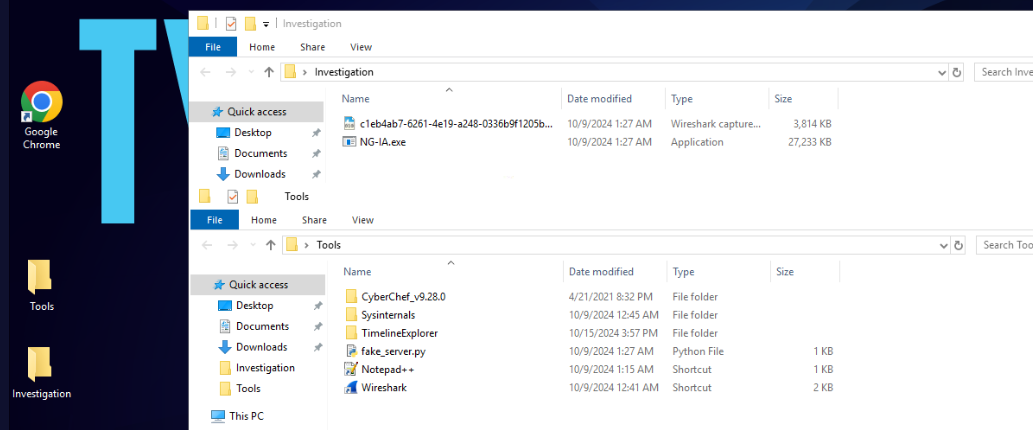The image size is (1033, 430).
Task: Click the up arrow in the Tools window
Action: pyautogui.click(x=270, y=245)
